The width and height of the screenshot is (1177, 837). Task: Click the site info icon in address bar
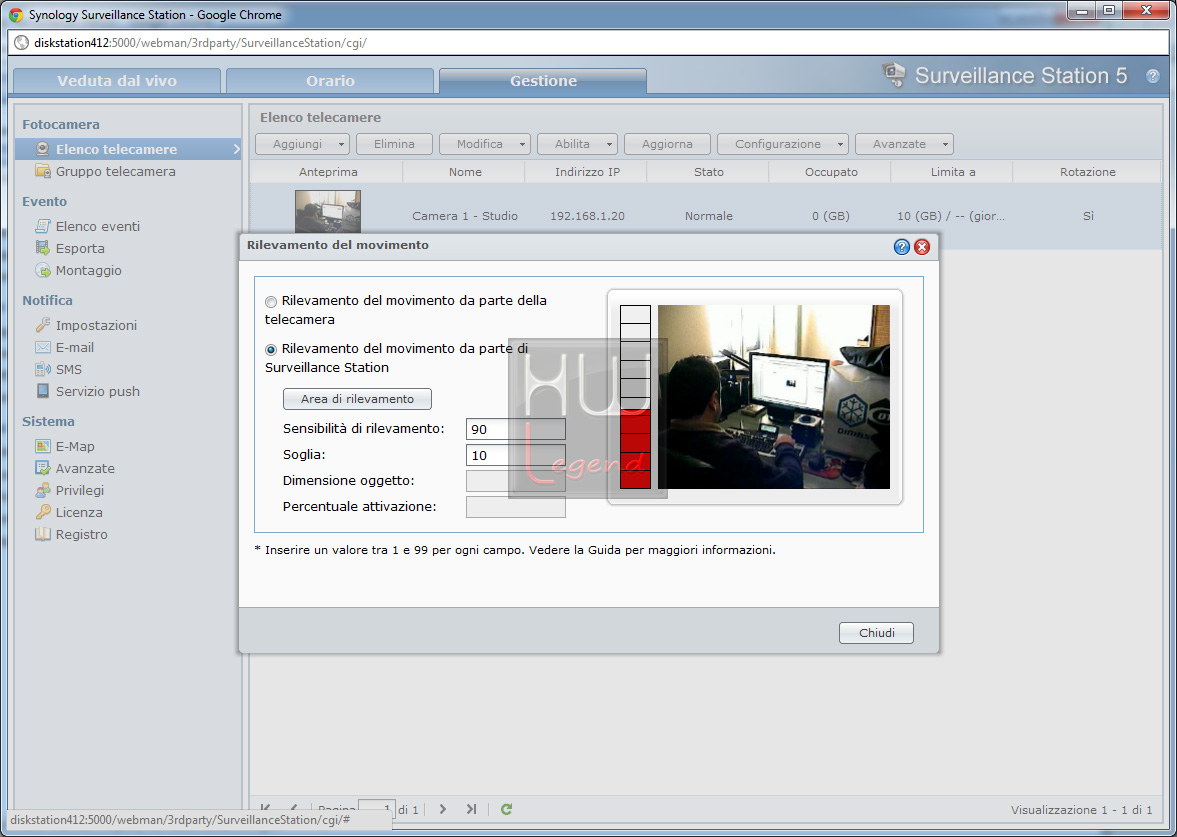tap(22, 43)
